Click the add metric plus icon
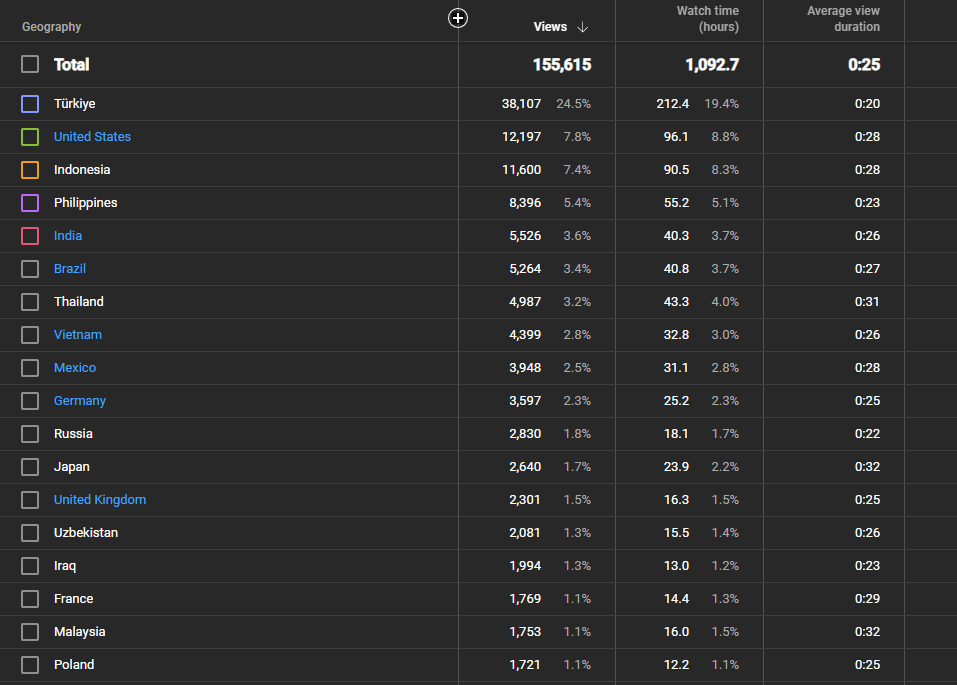 pos(458,18)
